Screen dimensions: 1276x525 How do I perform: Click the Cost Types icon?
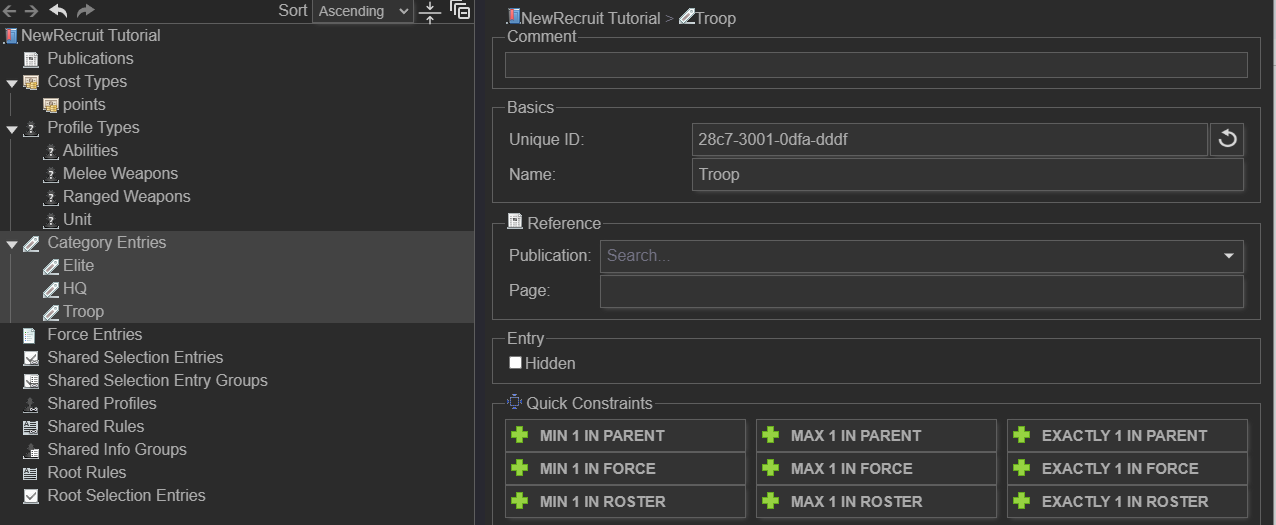point(31,82)
